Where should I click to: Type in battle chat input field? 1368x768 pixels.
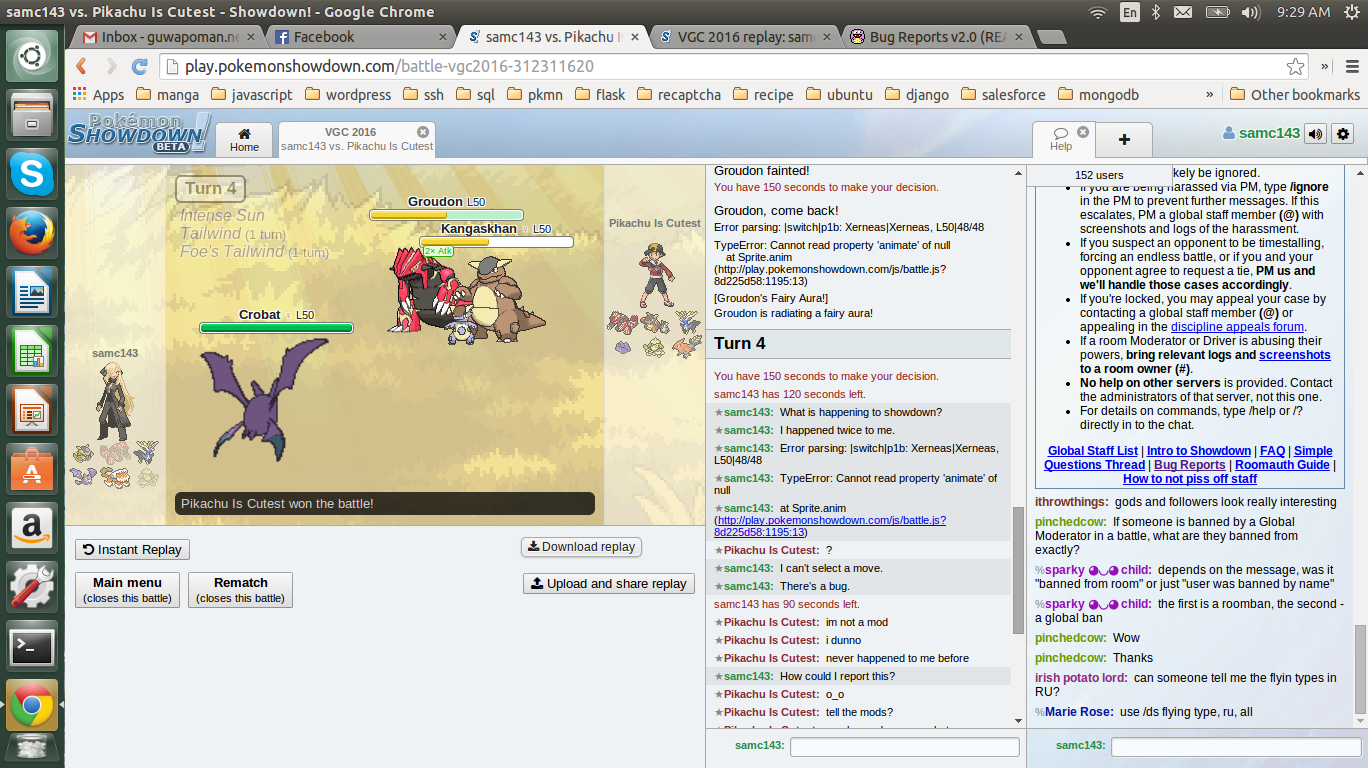pyautogui.click(x=904, y=747)
